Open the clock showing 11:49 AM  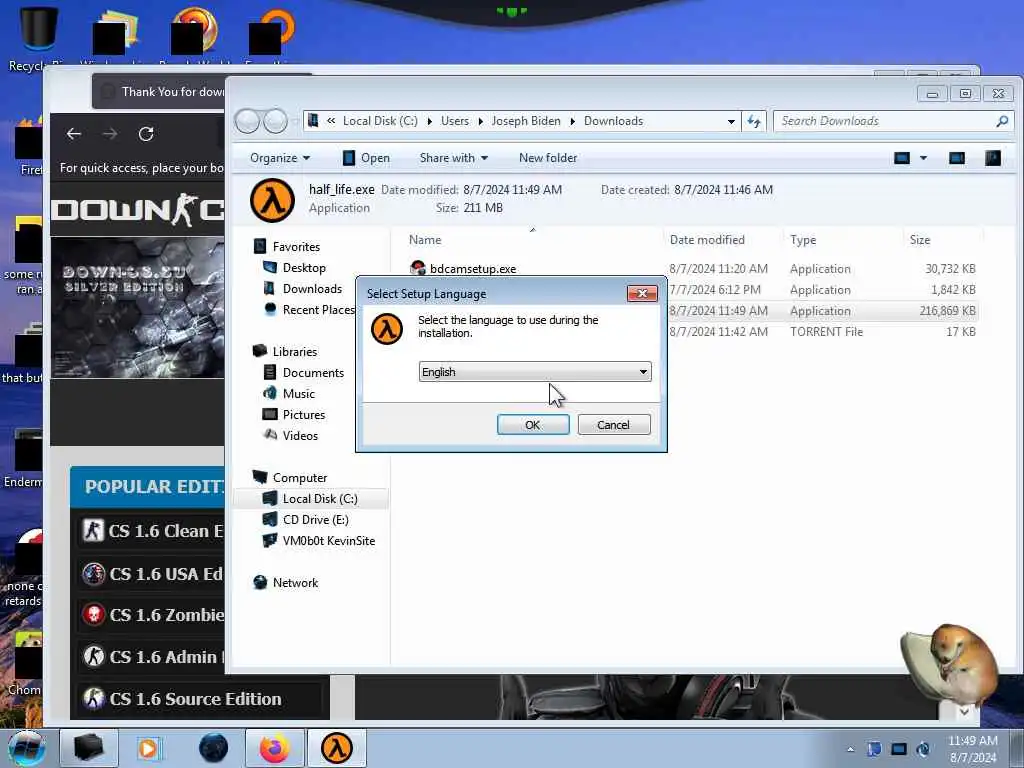(x=972, y=749)
